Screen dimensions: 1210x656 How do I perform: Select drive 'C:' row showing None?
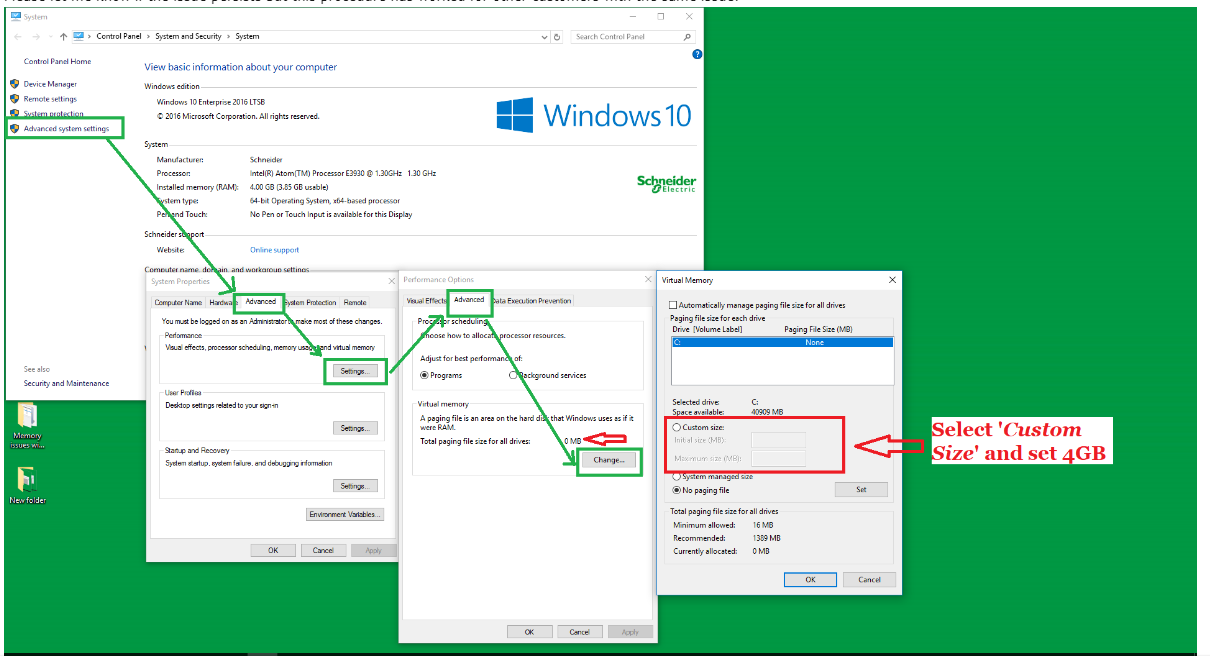pos(782,342)
